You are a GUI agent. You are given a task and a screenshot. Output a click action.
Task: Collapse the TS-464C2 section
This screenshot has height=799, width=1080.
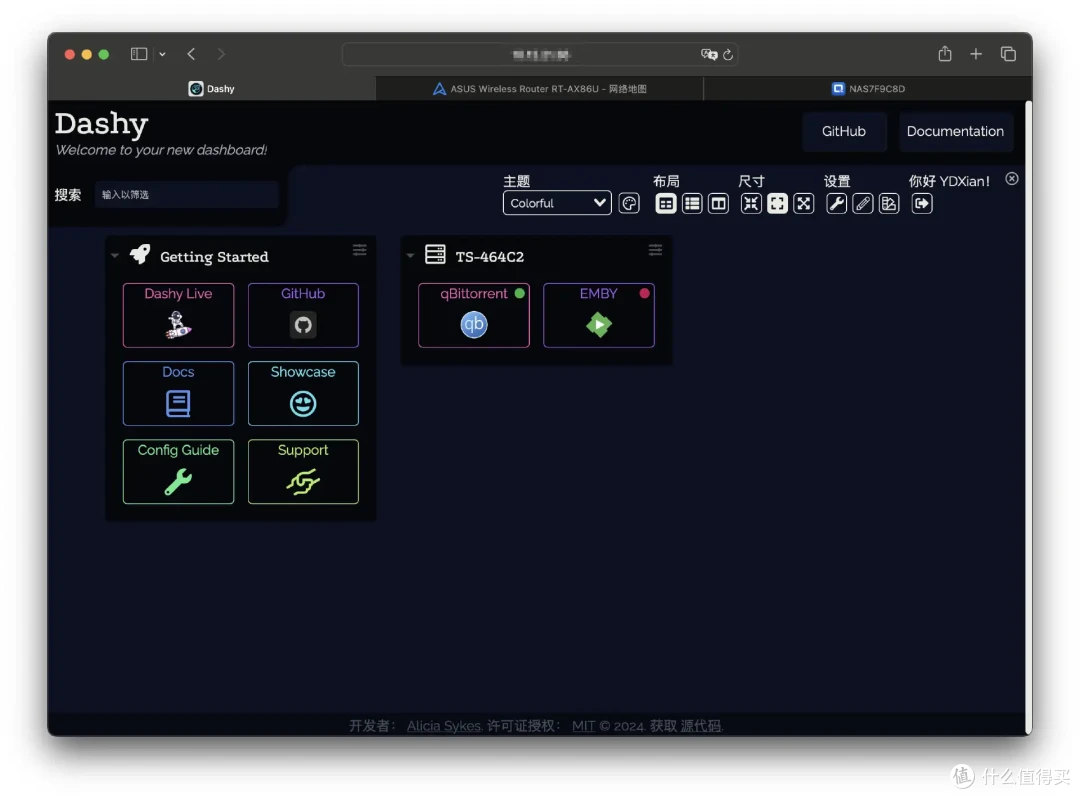[x=411, y=256]
